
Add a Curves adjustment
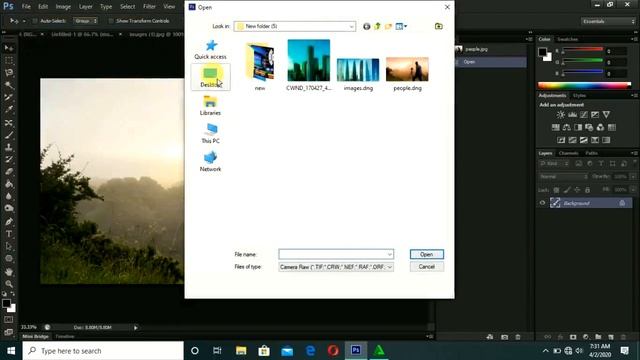point(584,115)
